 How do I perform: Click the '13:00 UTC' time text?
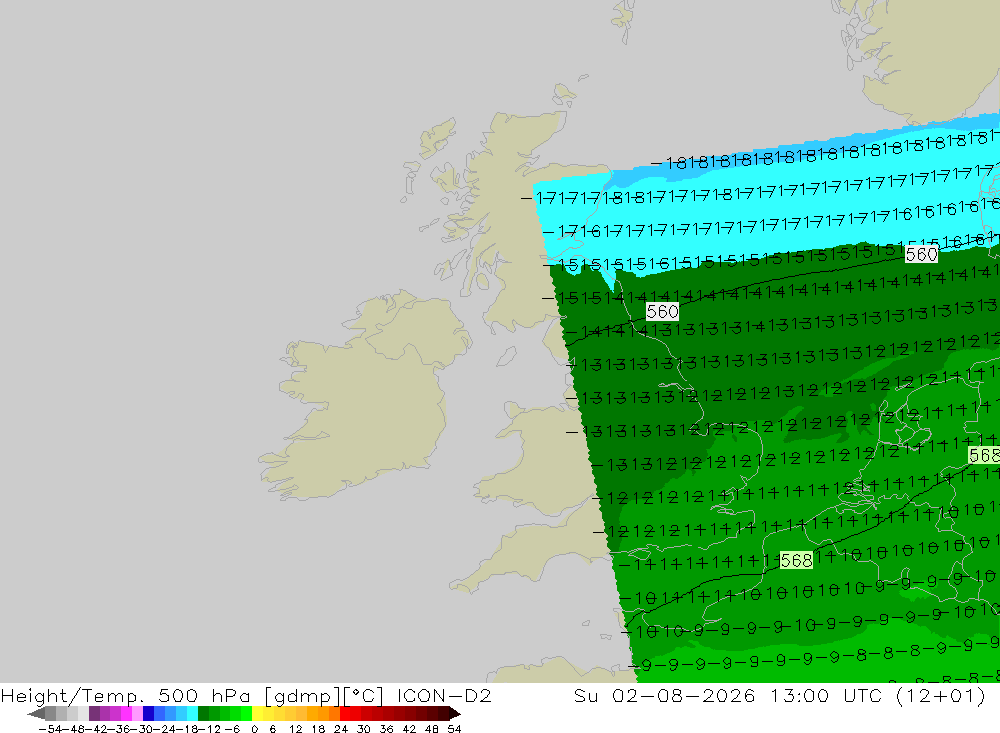coord(828,695)
